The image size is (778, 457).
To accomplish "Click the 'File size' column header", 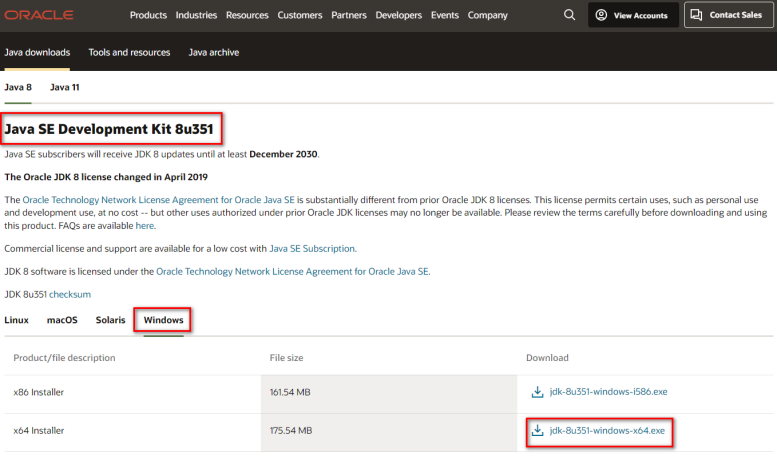I will 286,358.
